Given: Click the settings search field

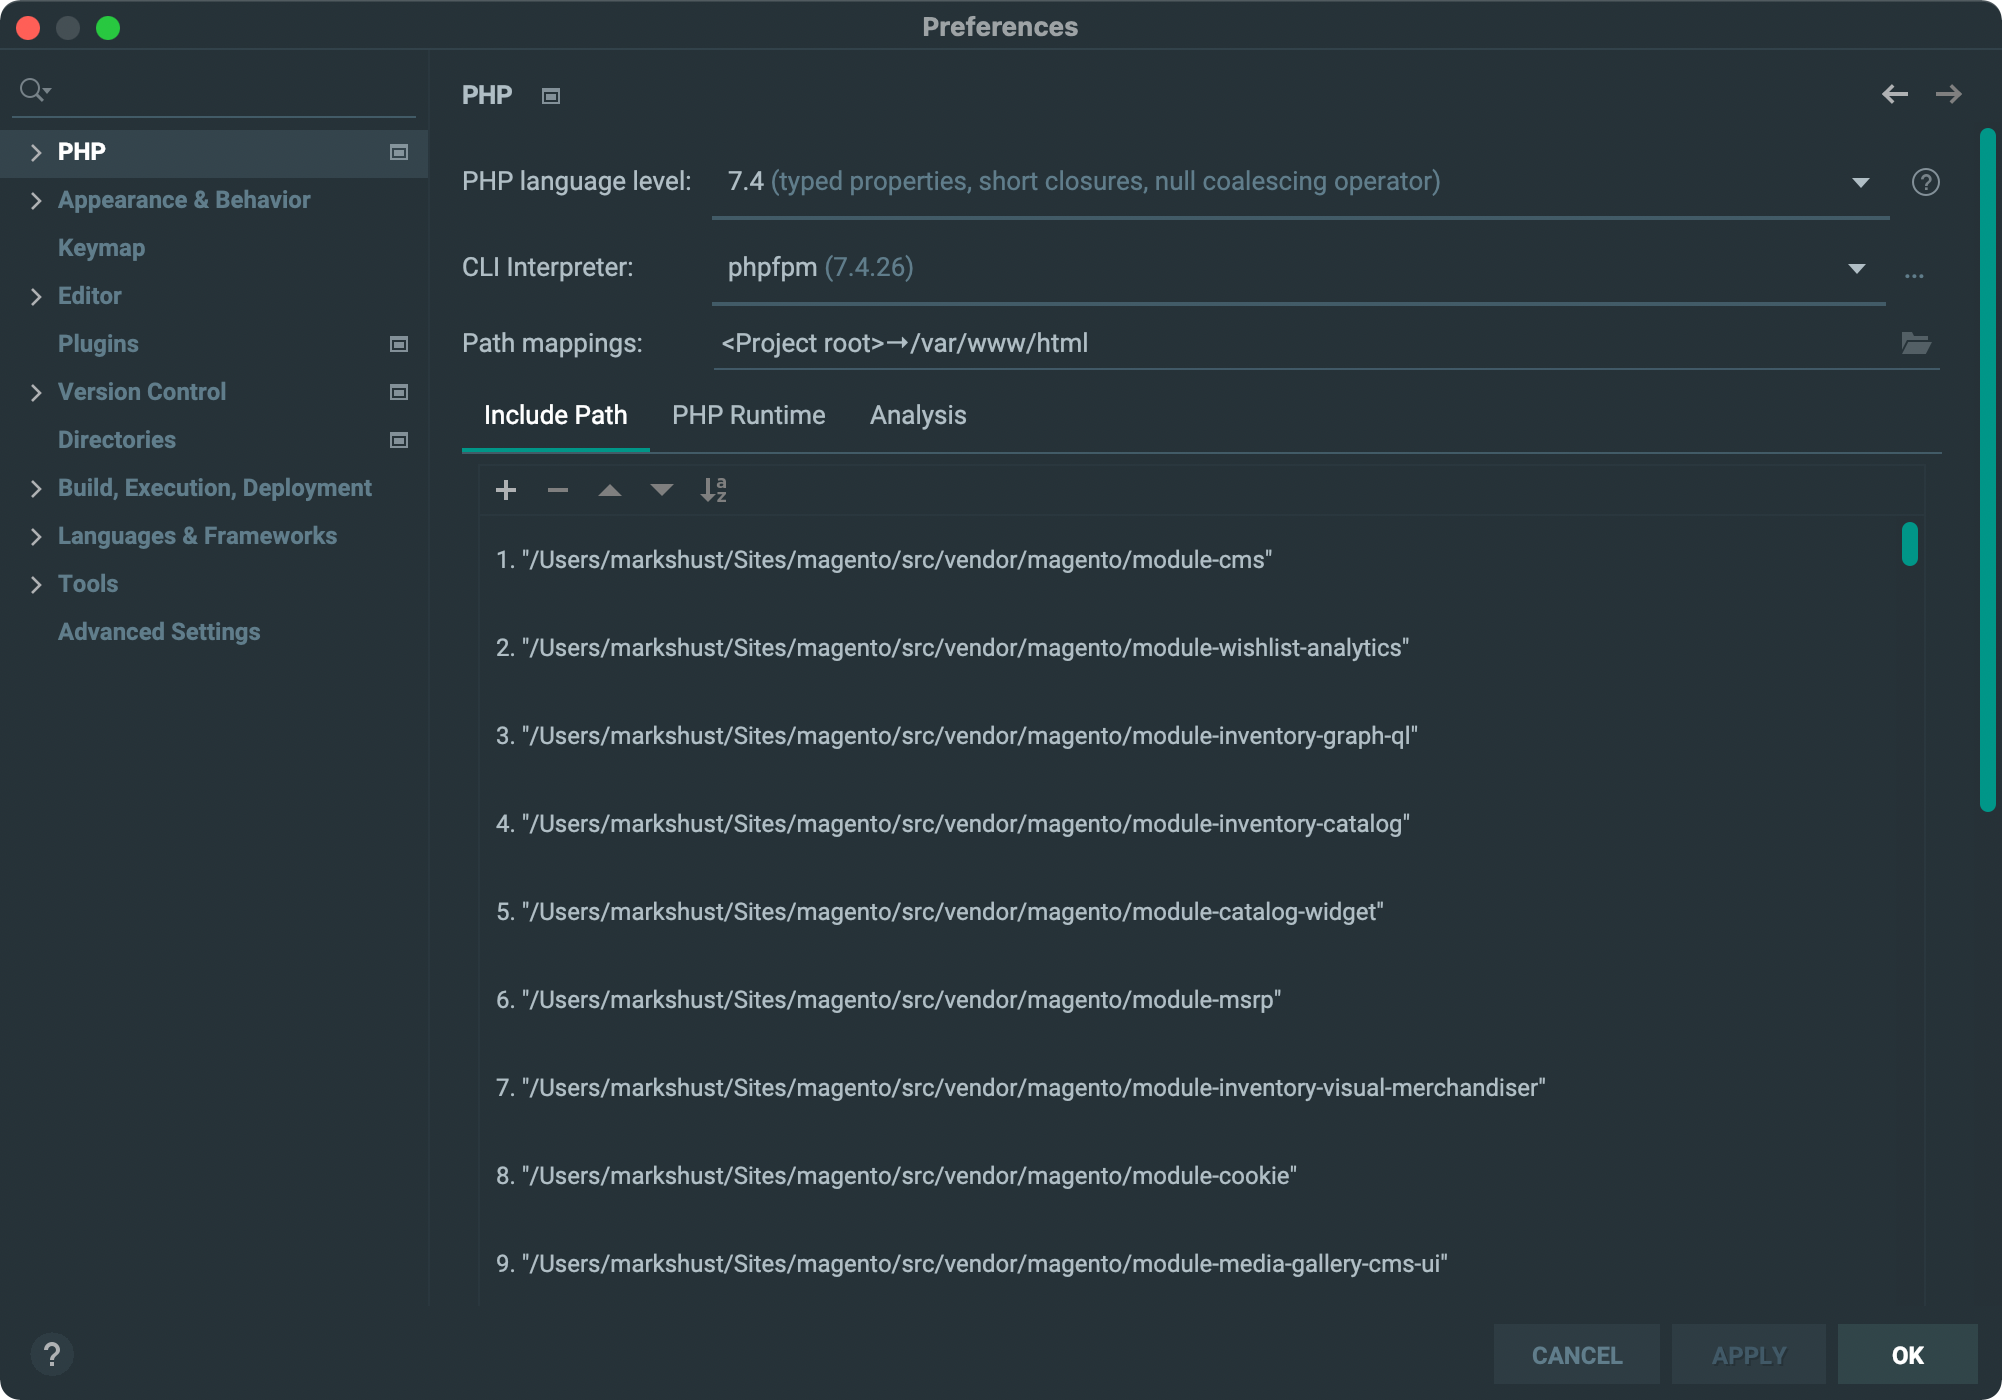Looking at the screenshot, I should tap(215, 90).
